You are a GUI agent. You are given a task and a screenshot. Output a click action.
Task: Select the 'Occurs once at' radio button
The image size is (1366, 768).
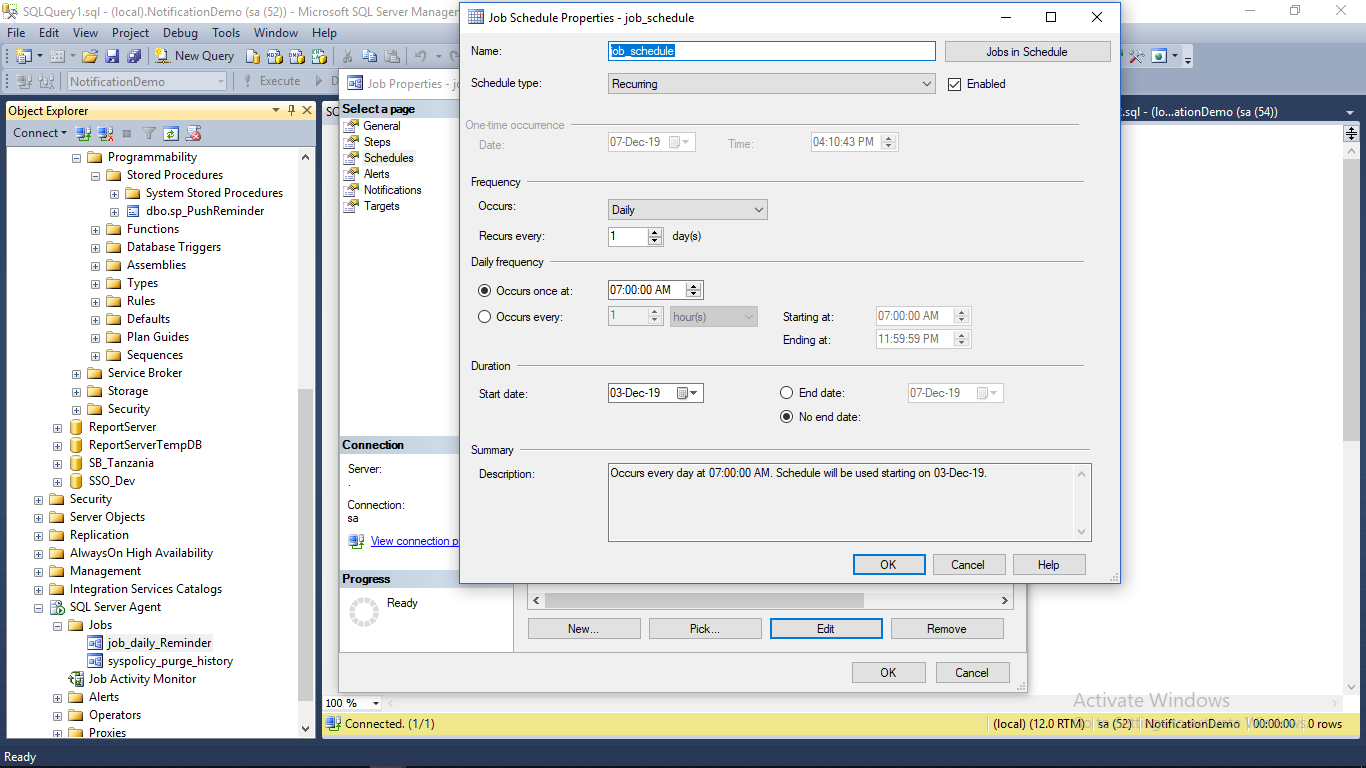tap(485, 291)
